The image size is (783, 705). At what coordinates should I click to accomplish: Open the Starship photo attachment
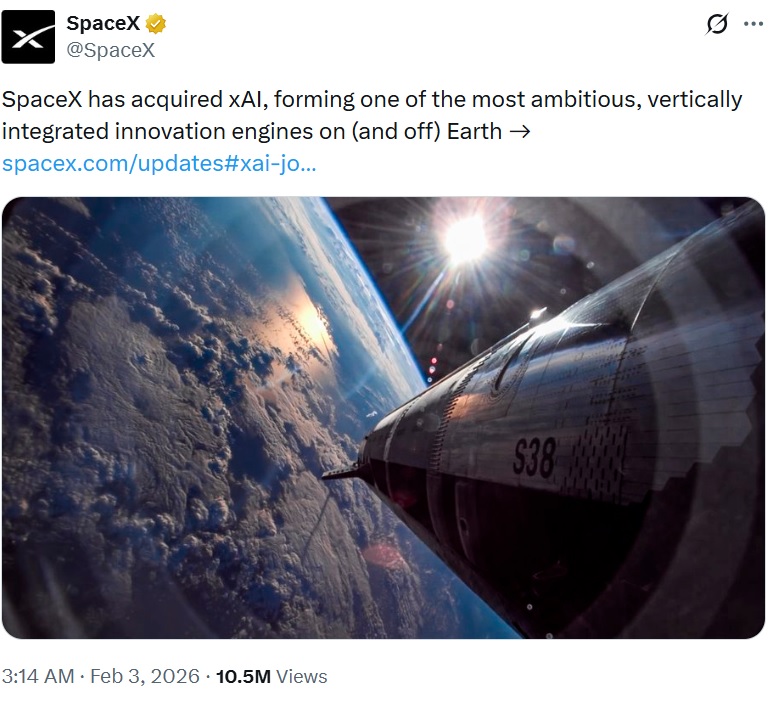click(383, 417)
